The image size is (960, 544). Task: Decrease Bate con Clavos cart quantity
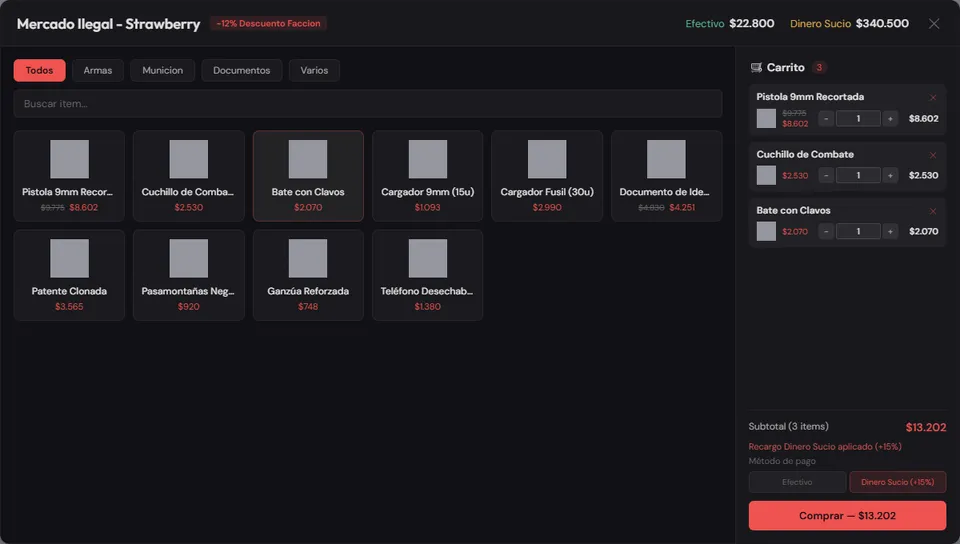(x=826, y=231)
